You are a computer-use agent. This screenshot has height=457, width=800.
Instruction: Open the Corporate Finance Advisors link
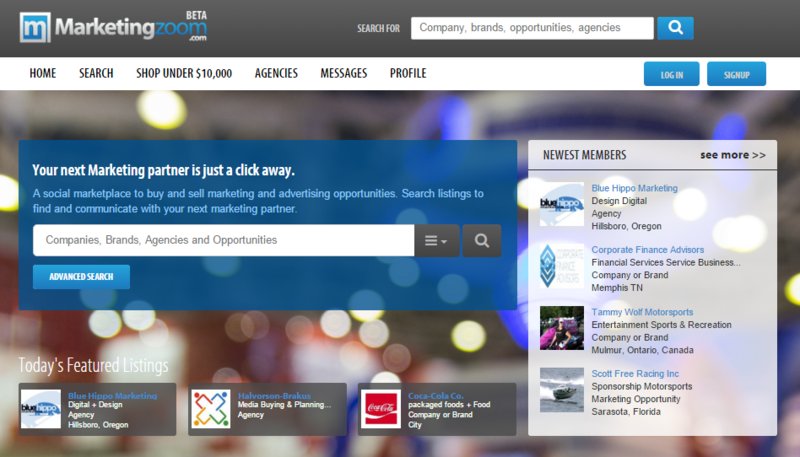pos(647,250)
